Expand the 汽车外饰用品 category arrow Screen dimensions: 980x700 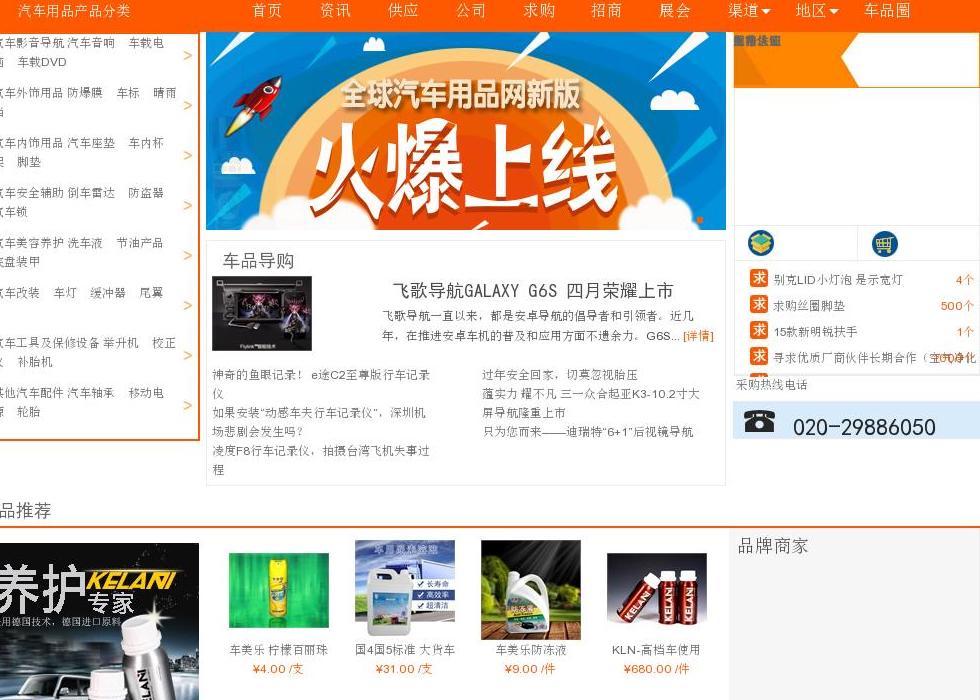(x=188, y=106)
